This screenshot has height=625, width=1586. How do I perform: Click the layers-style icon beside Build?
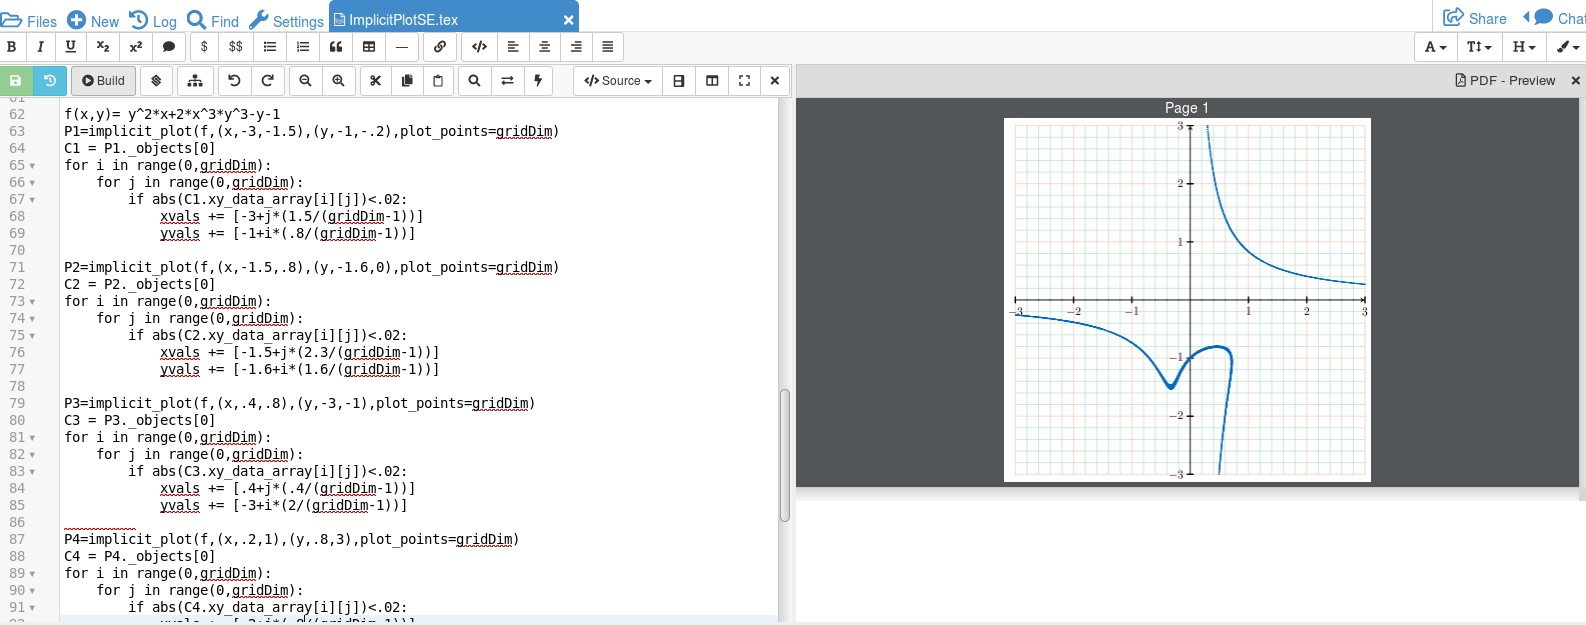click(156, 81)
